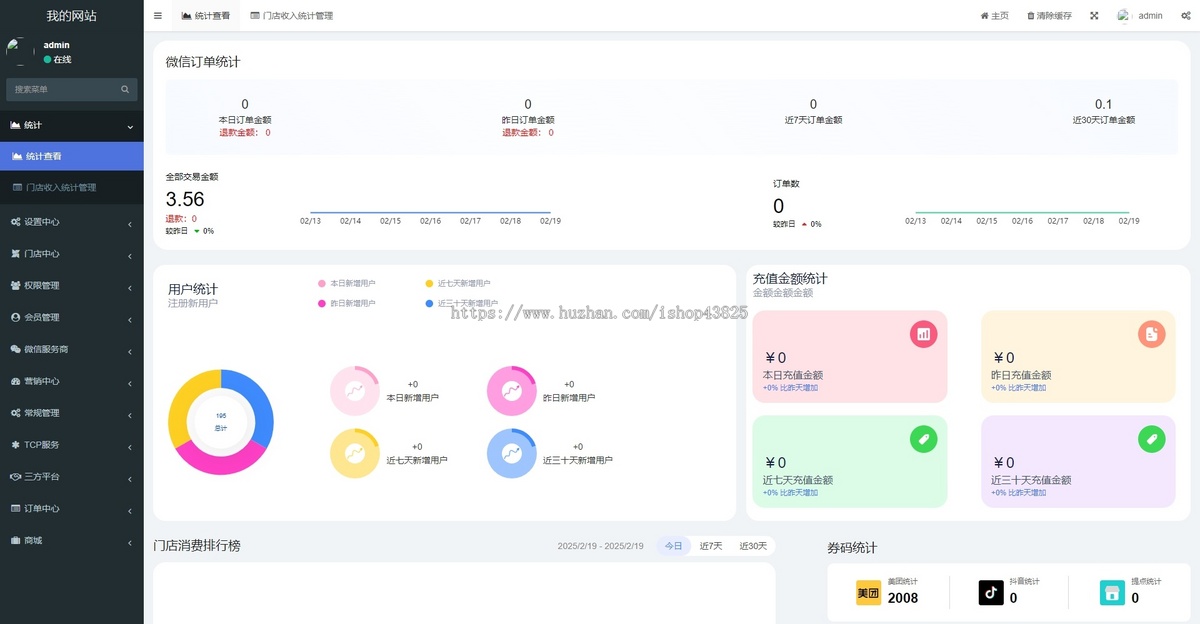This screenshot has height=624, width=1200.
Task: Expand the TCP服务 menu
Action: pyautogui.click(x=72, y=445)
